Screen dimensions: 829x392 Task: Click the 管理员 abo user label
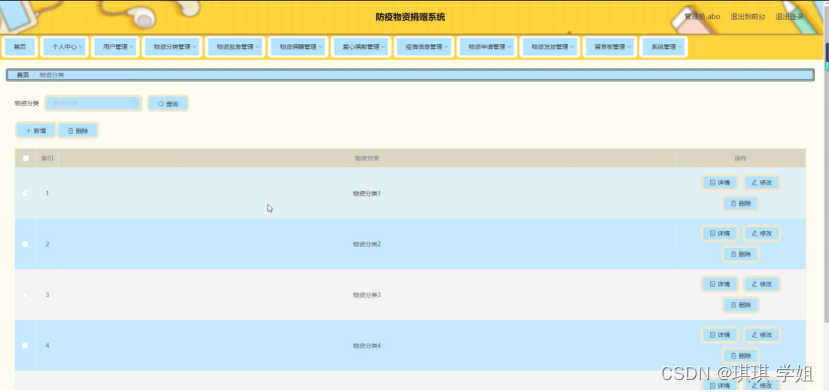pyautogui.click(x=702, y=16)
